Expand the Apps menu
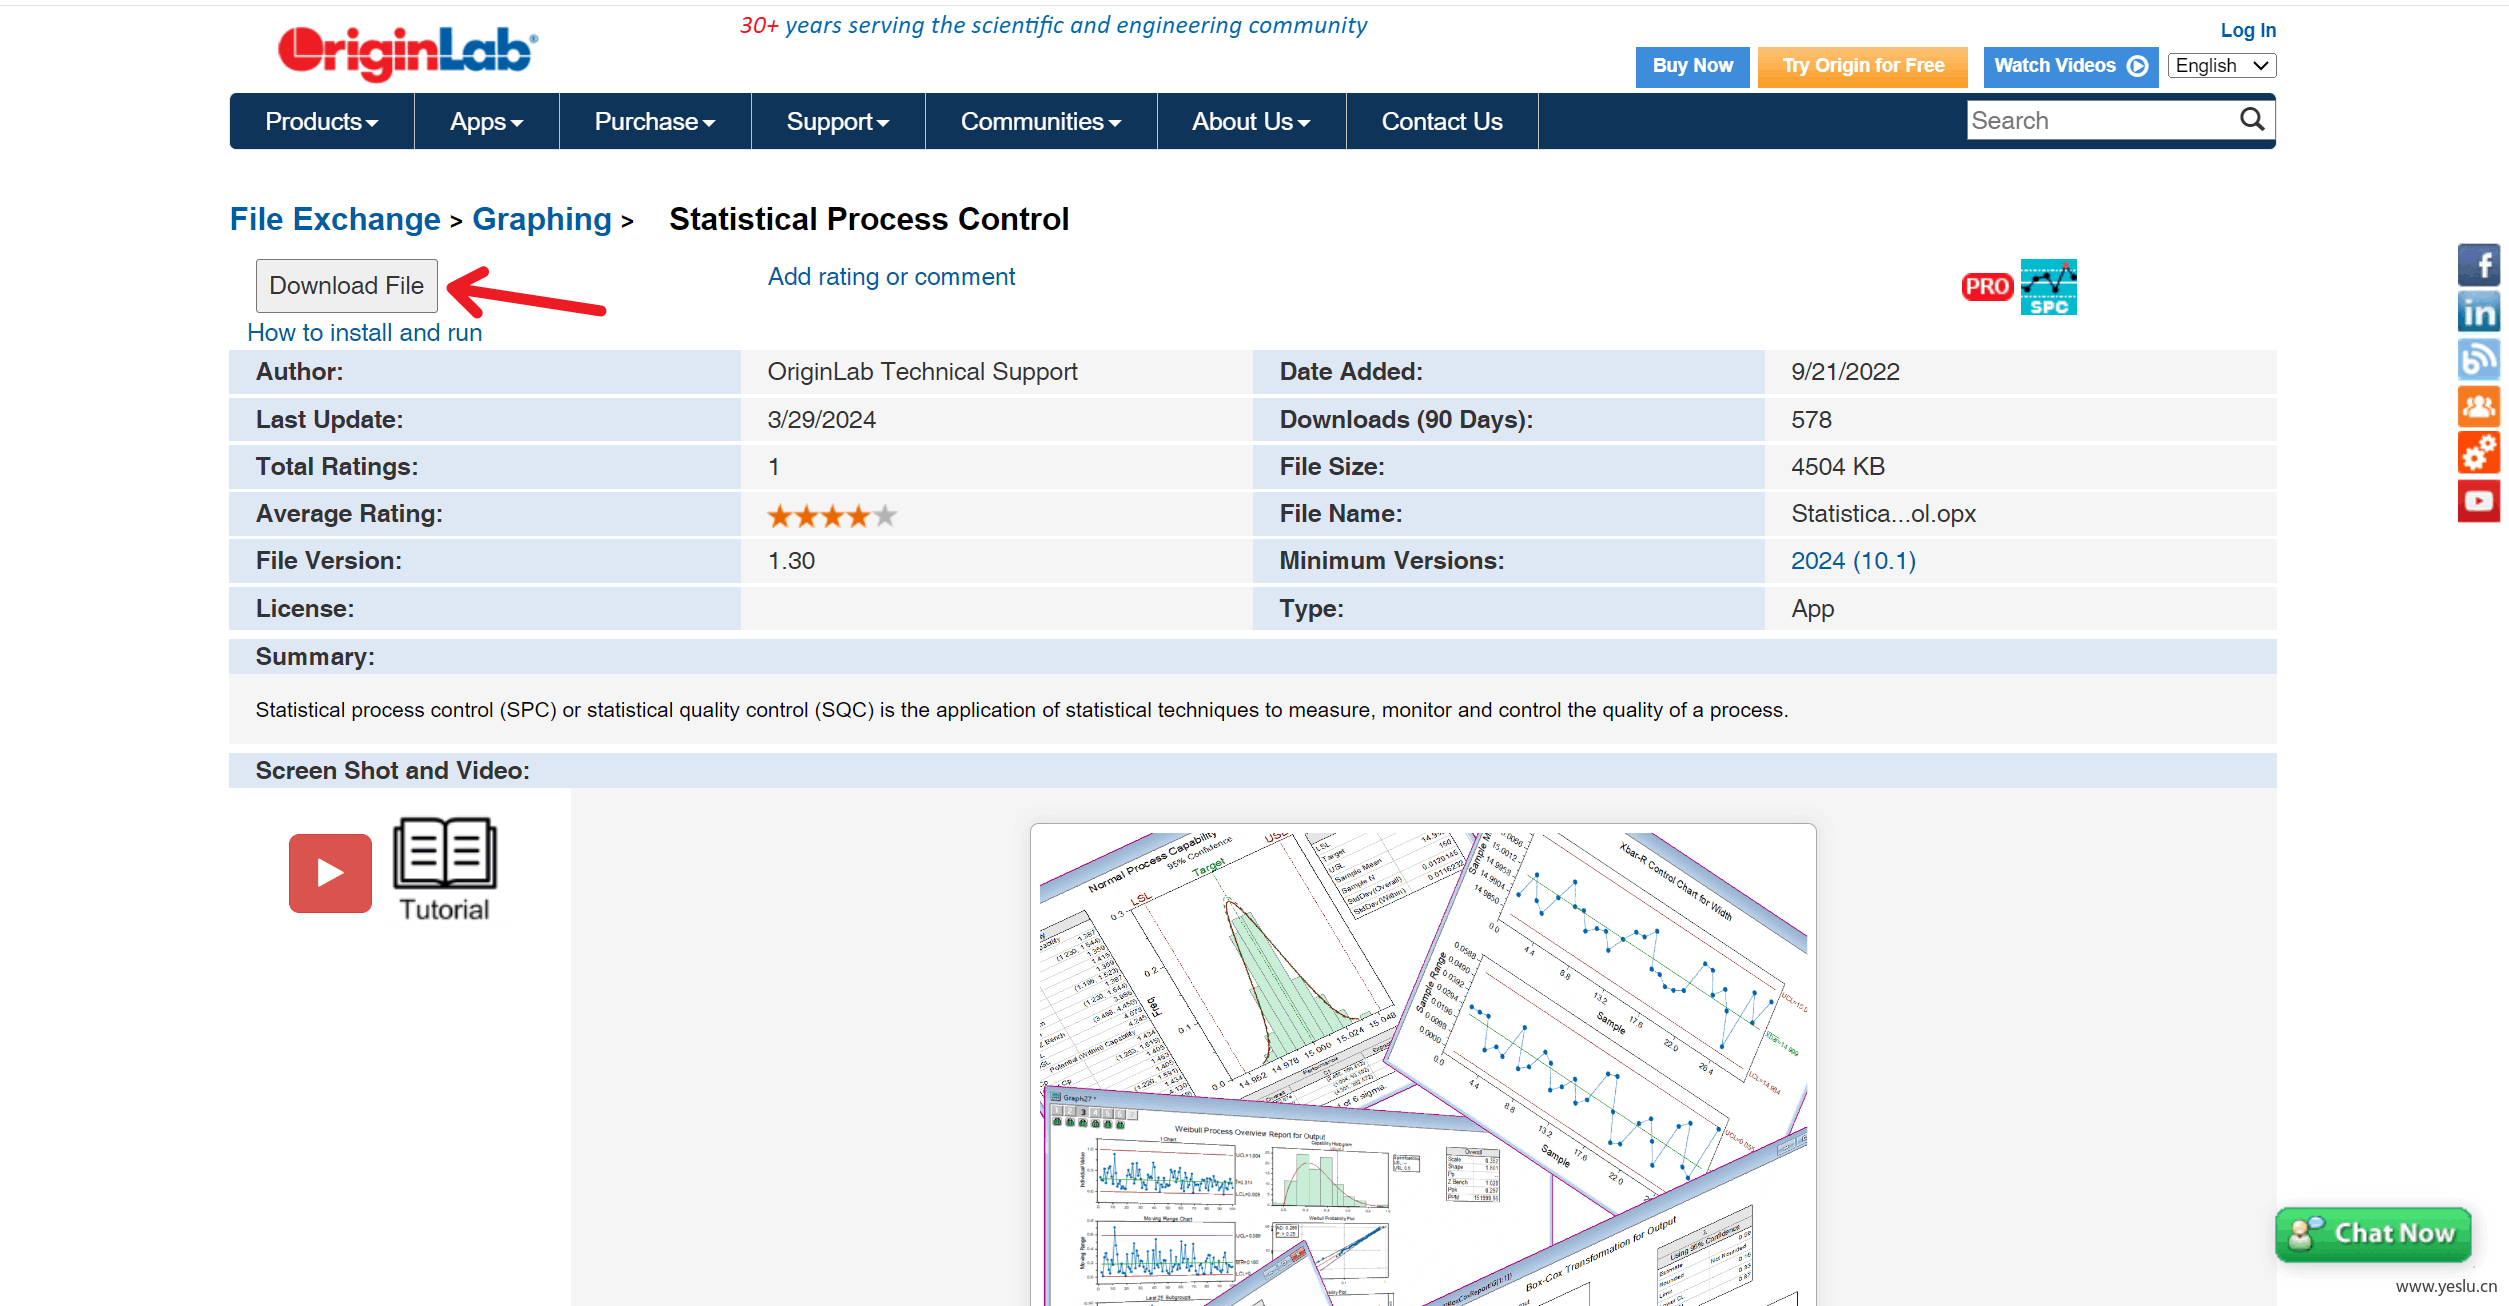The width and height of the screenshot is (2509, 1306). tap(487, 121)
